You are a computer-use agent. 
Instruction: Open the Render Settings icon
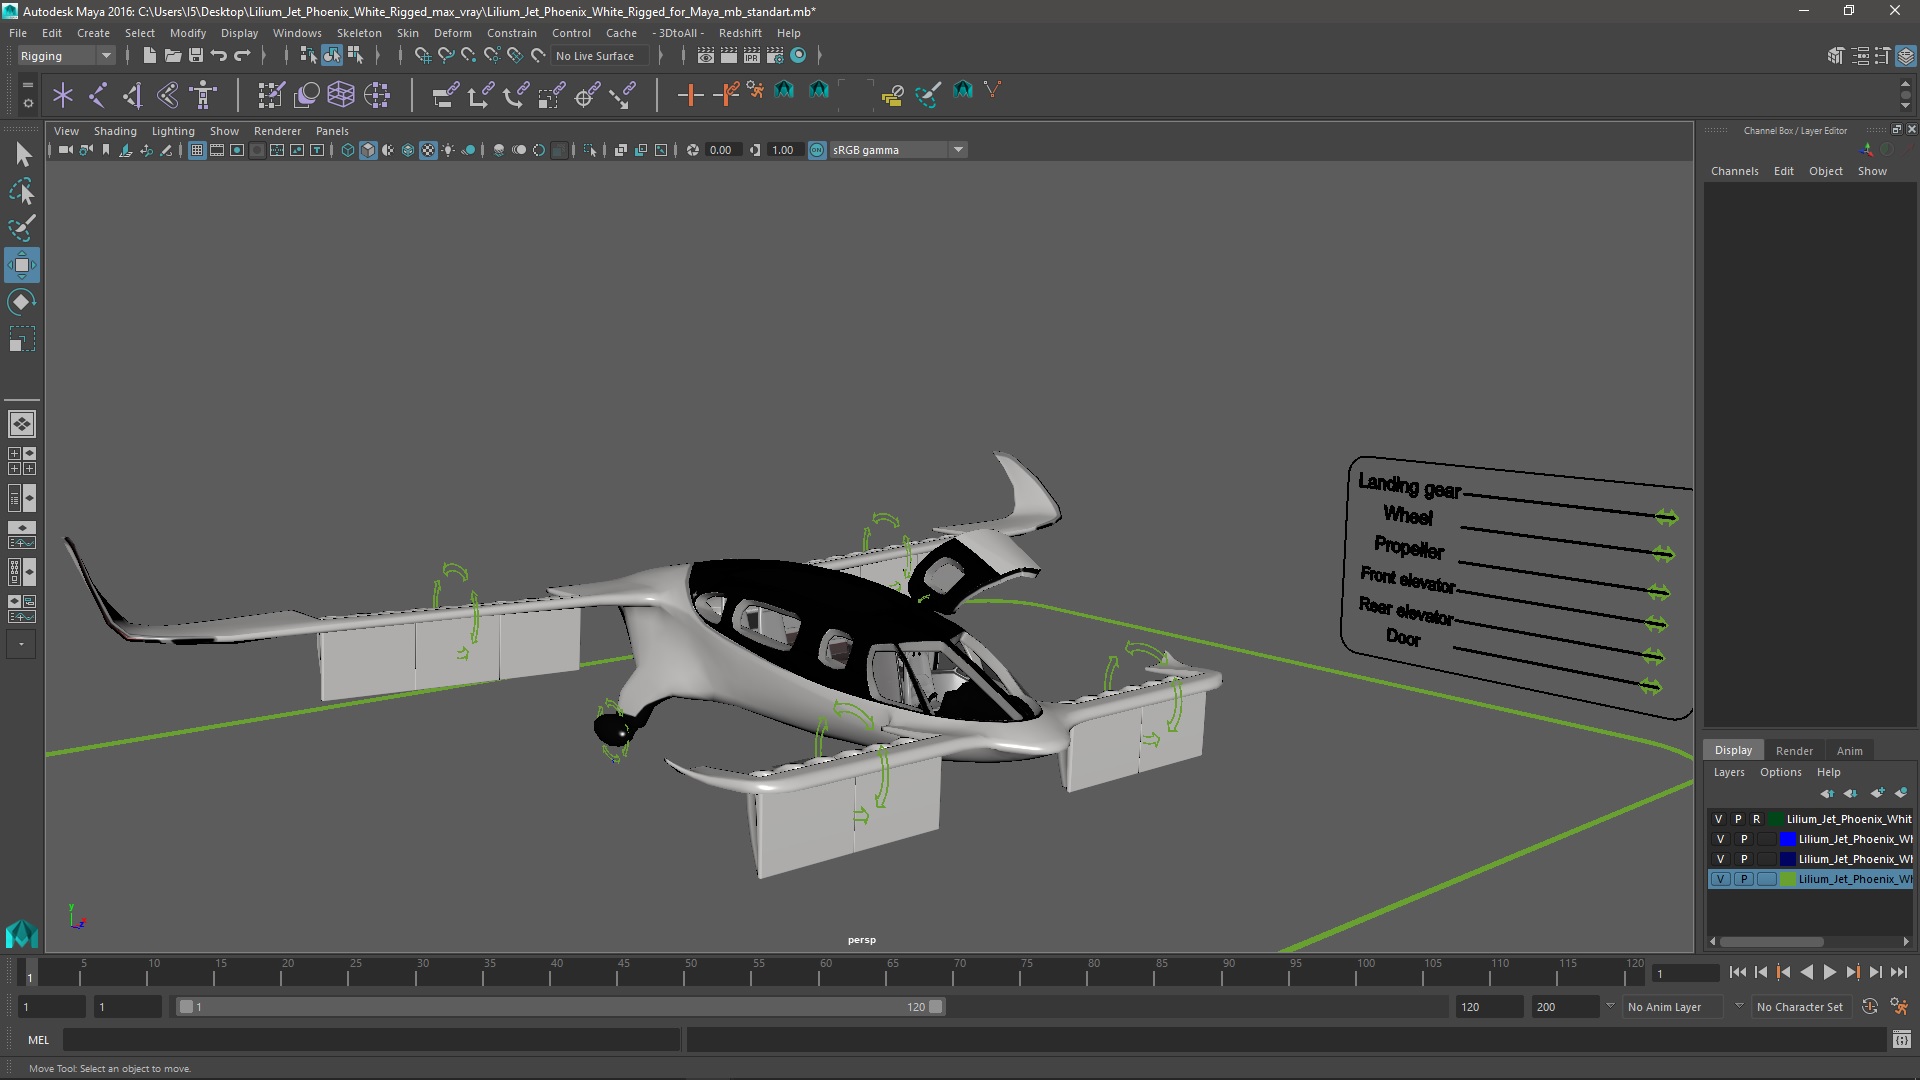775,56
